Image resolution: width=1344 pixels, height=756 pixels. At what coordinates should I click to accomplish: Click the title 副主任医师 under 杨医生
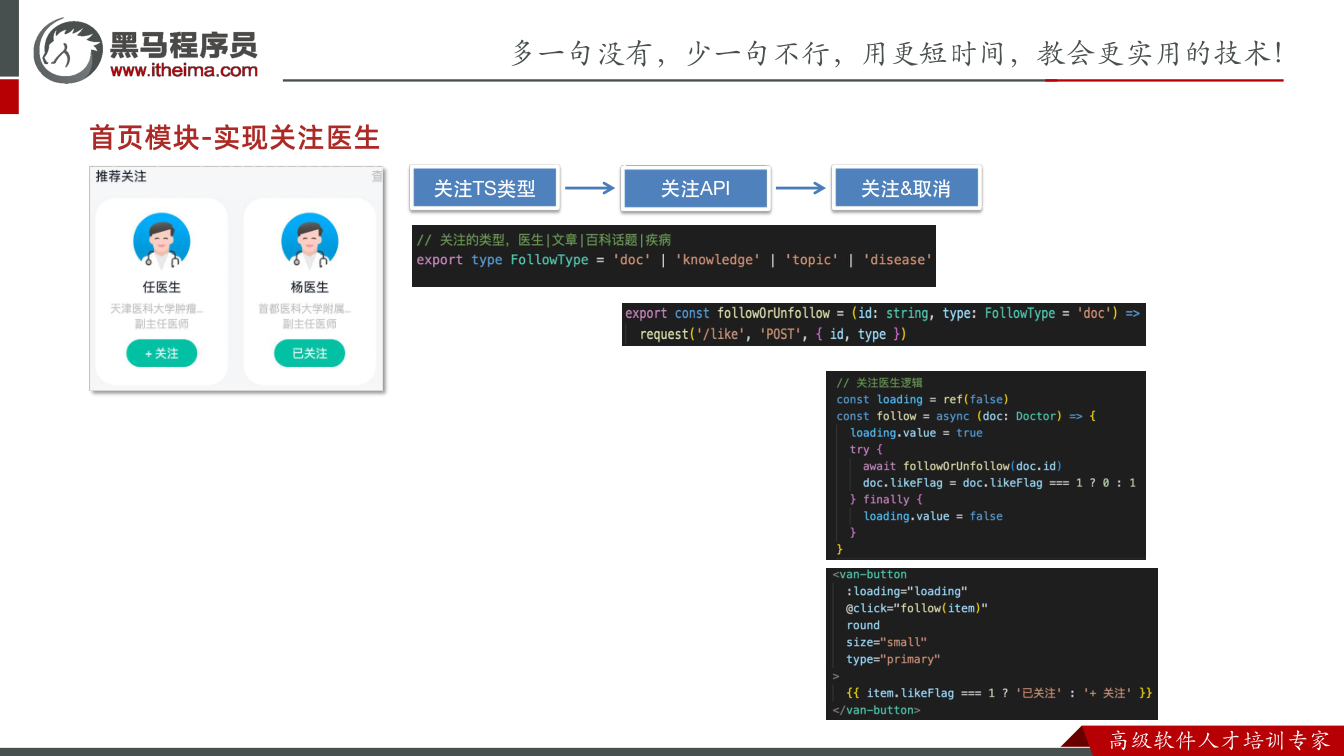tap(310, 324)
